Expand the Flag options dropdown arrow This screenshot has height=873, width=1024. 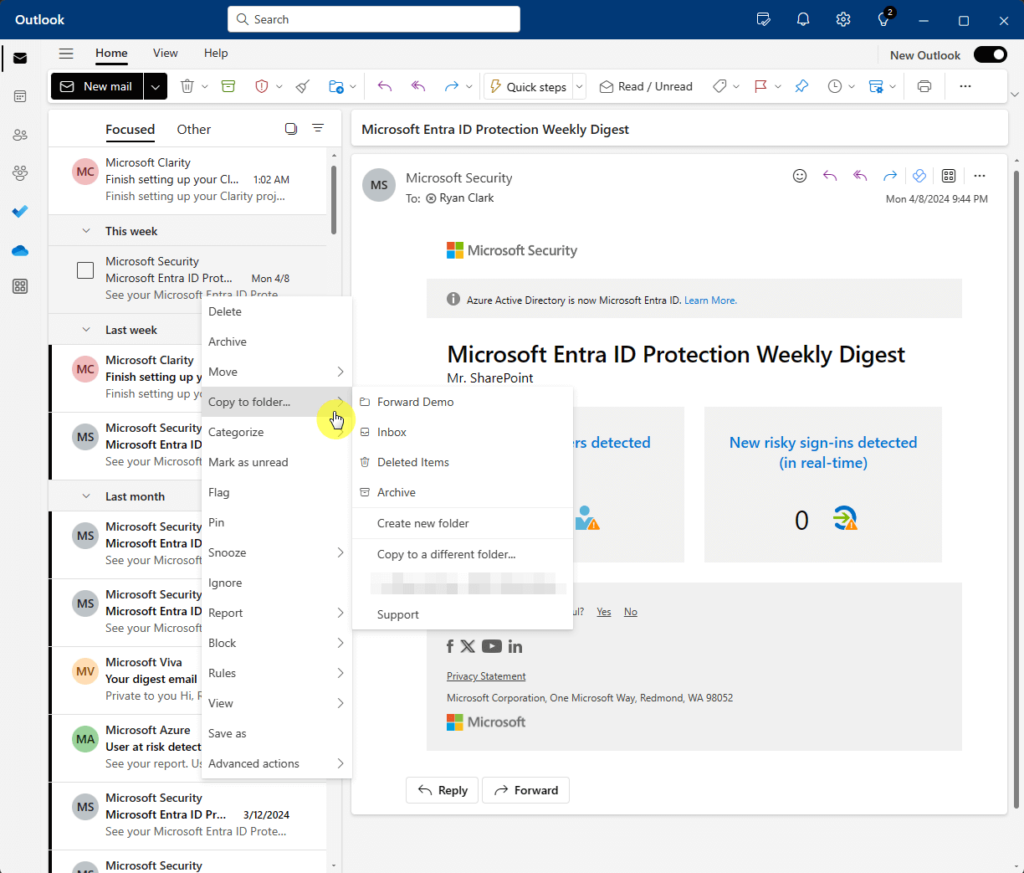point(778,86)
